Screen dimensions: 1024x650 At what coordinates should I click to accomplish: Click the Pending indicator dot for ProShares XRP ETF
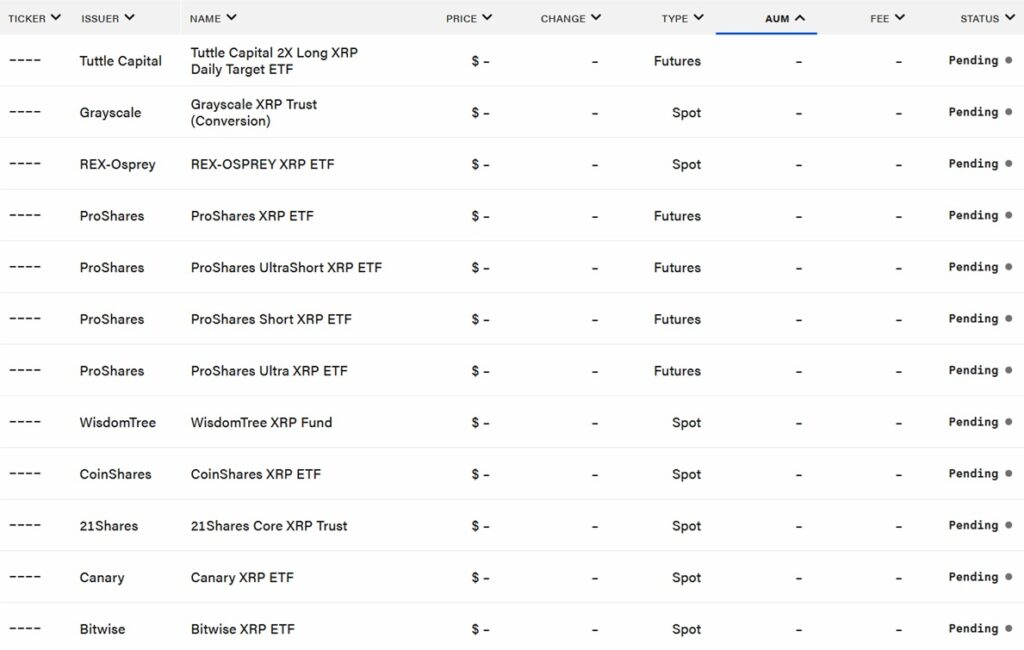[1011, 215]
